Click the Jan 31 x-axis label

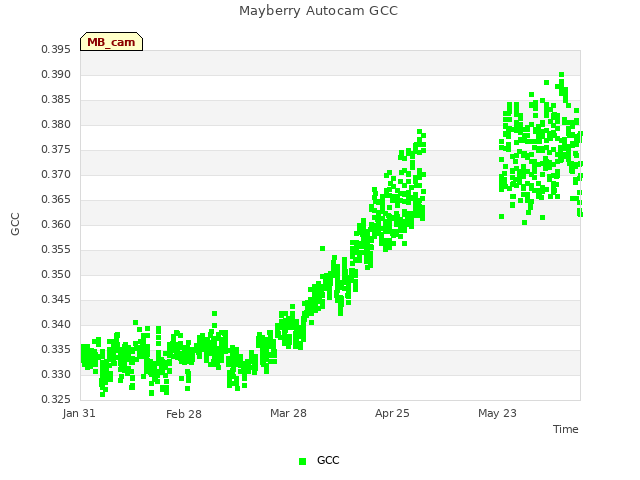pyautogui.click(x=79, y=413)
